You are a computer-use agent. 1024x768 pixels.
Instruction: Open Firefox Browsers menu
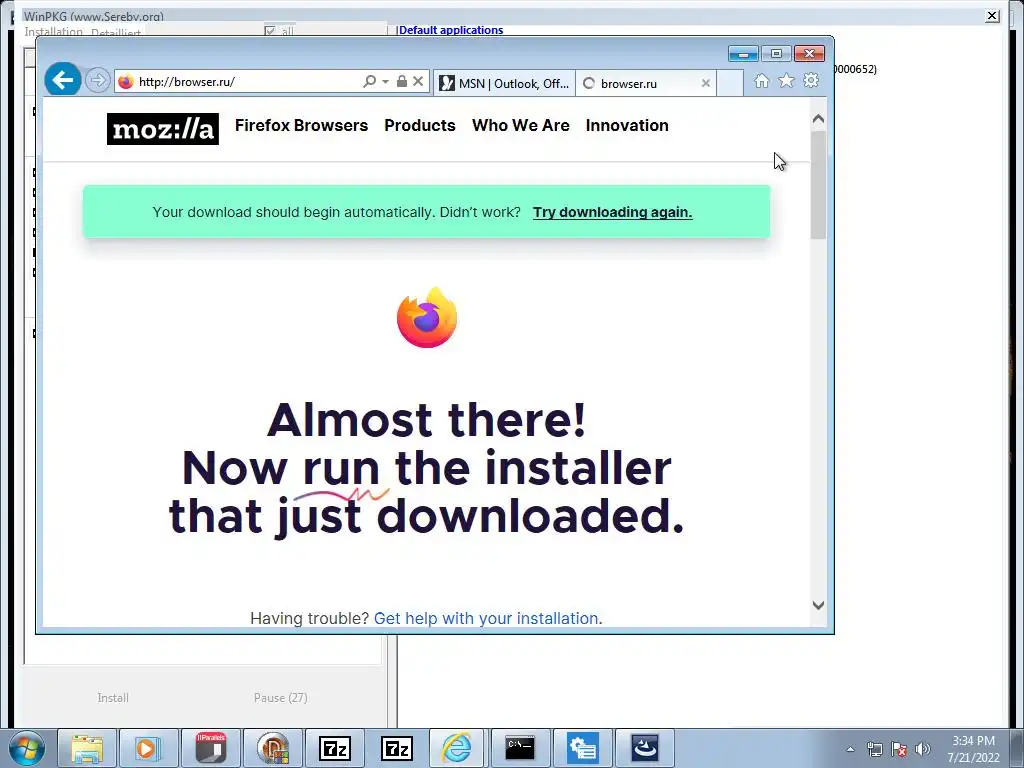(302, 125)
